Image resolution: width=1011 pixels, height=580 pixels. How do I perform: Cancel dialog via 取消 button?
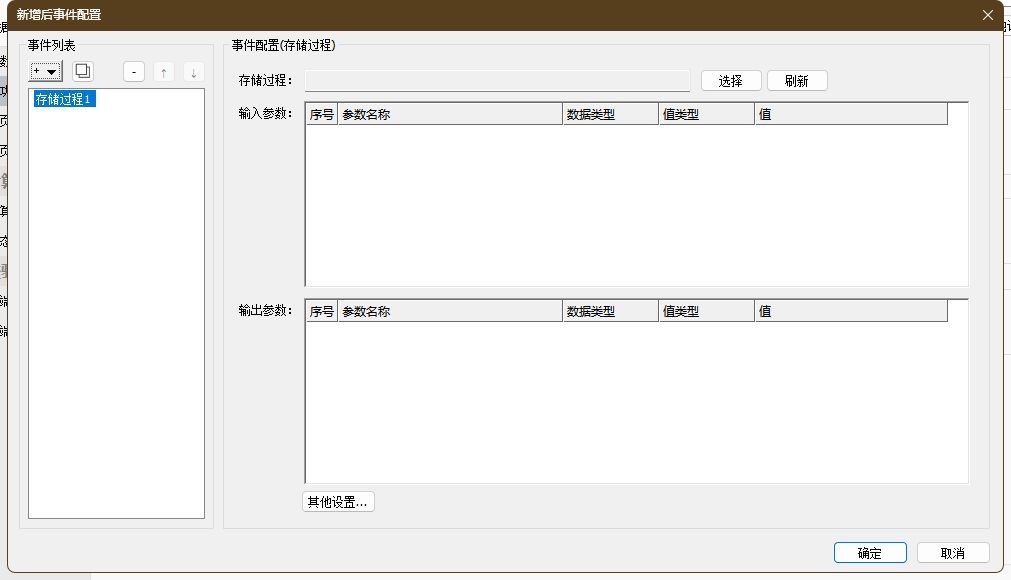tap(953, 553)
